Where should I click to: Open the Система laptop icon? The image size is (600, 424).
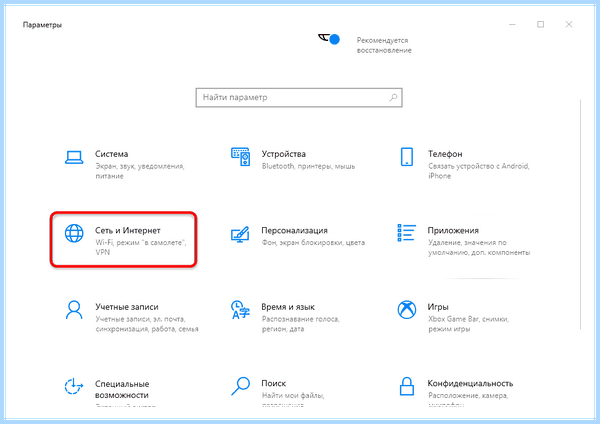tap(74, 157)
